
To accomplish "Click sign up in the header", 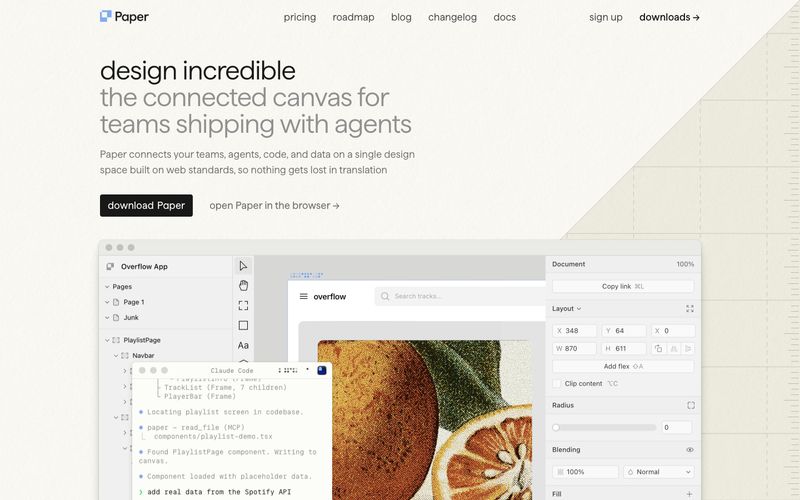I will 606,17.
